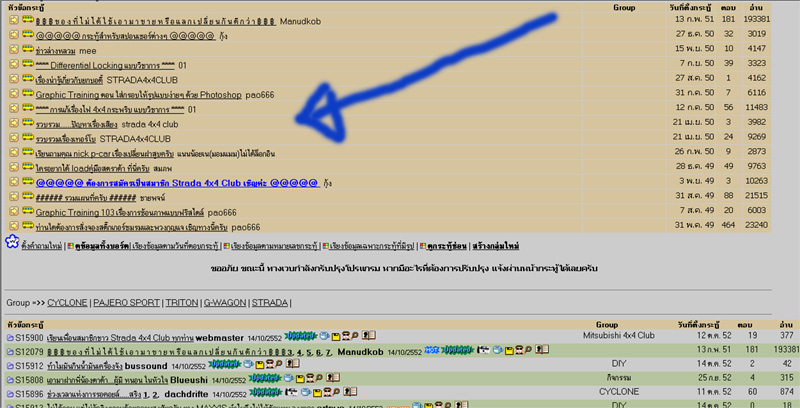Go to page 2 of the dachdrifte thread
The image size is (800, 408).
point(155,394)
